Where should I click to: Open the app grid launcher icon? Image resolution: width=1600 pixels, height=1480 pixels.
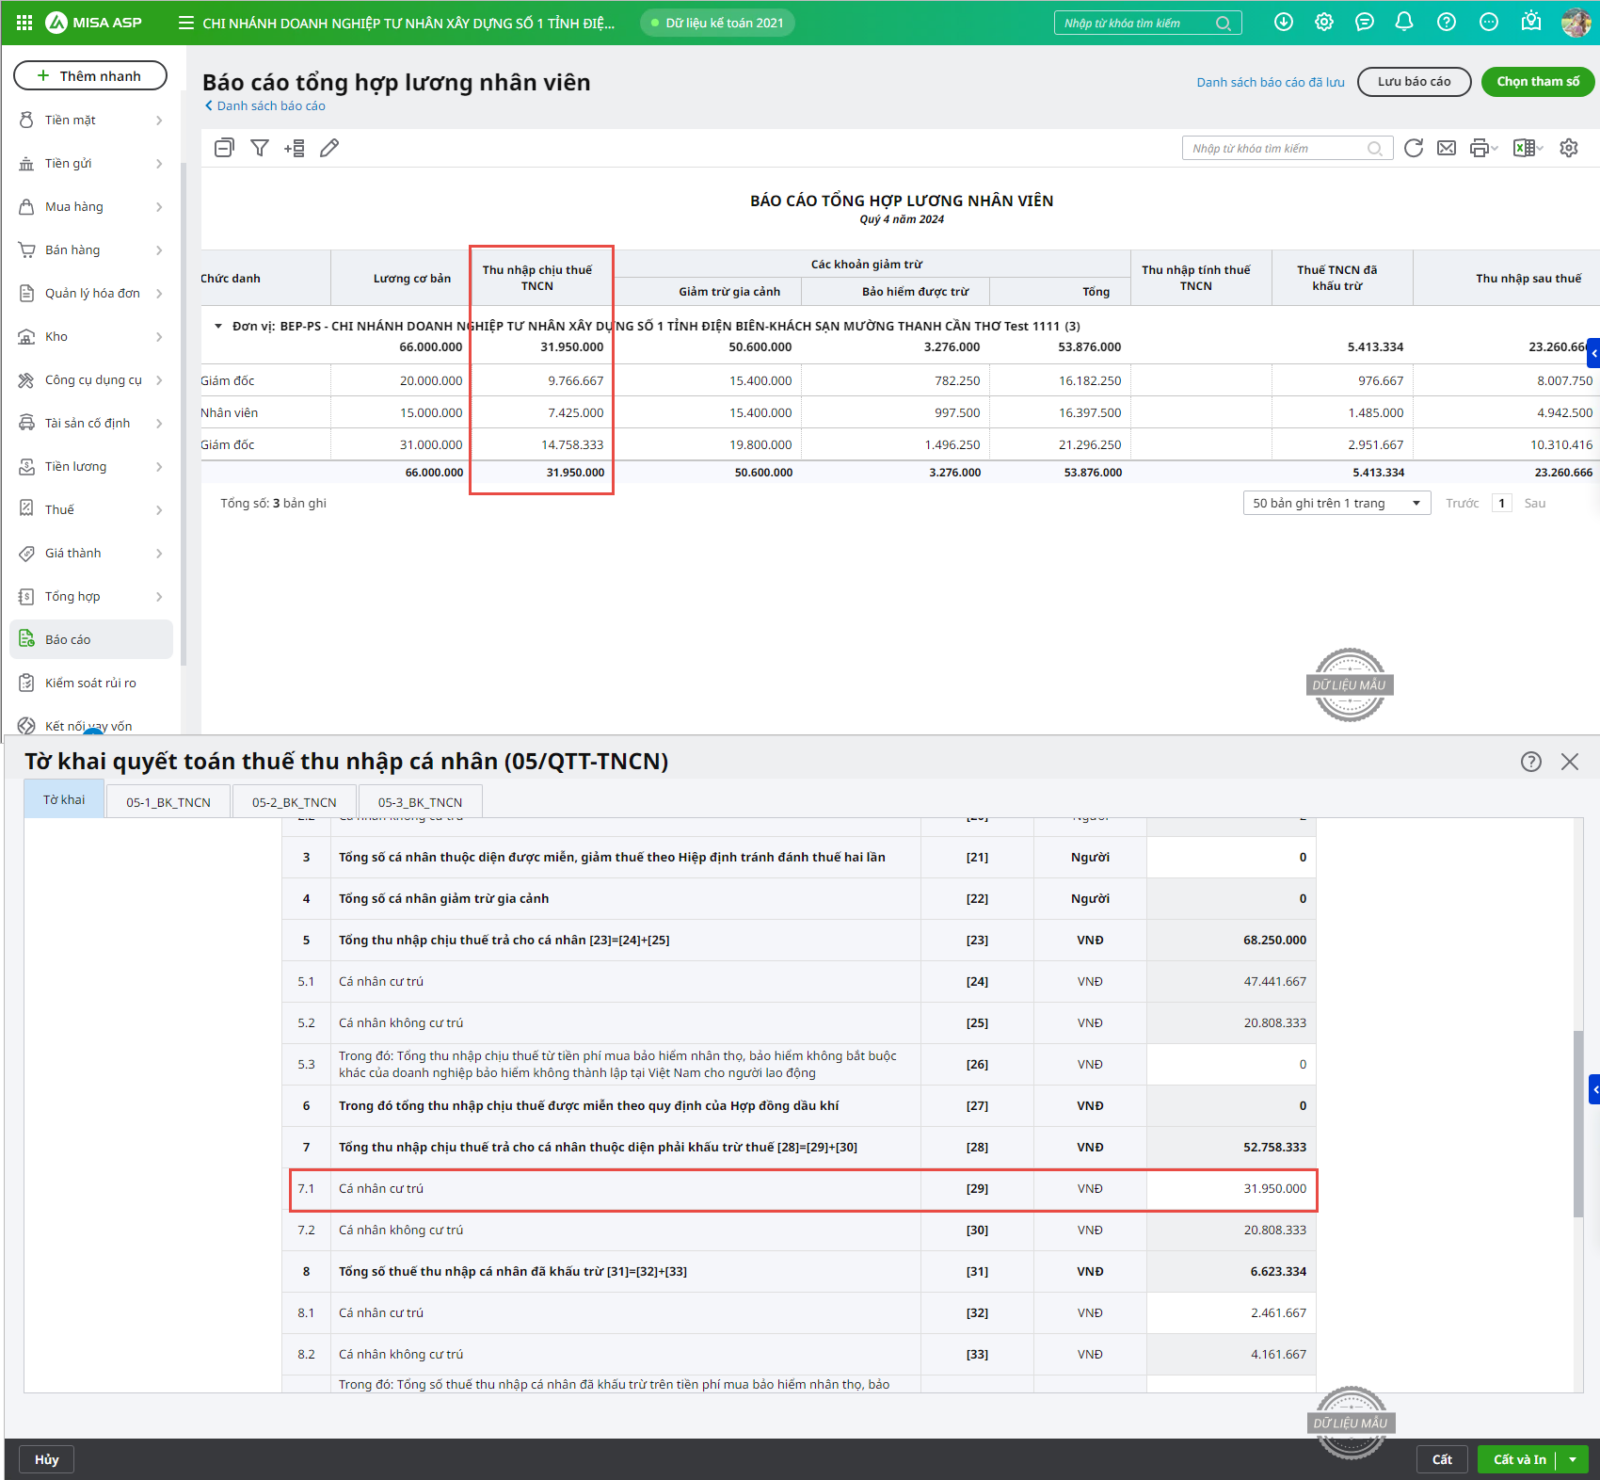coord(24,22)
